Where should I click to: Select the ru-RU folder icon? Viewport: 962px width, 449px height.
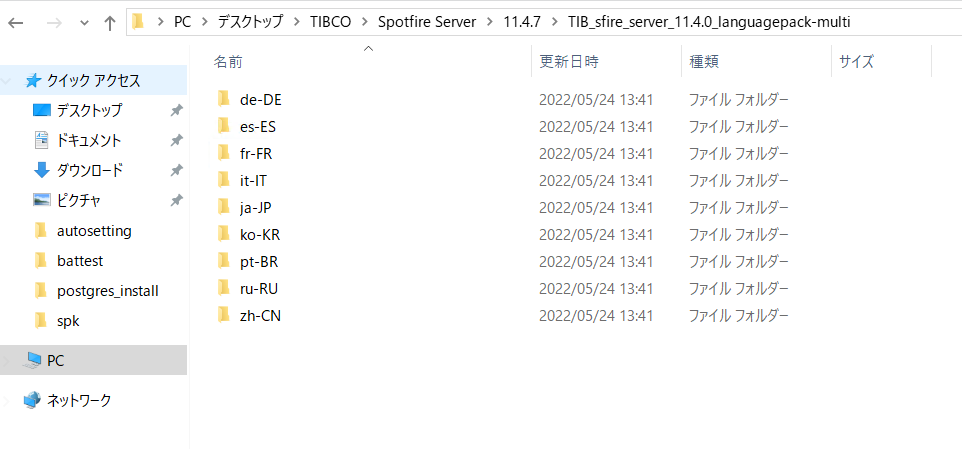pyautogui.click(x=223, y=288)
